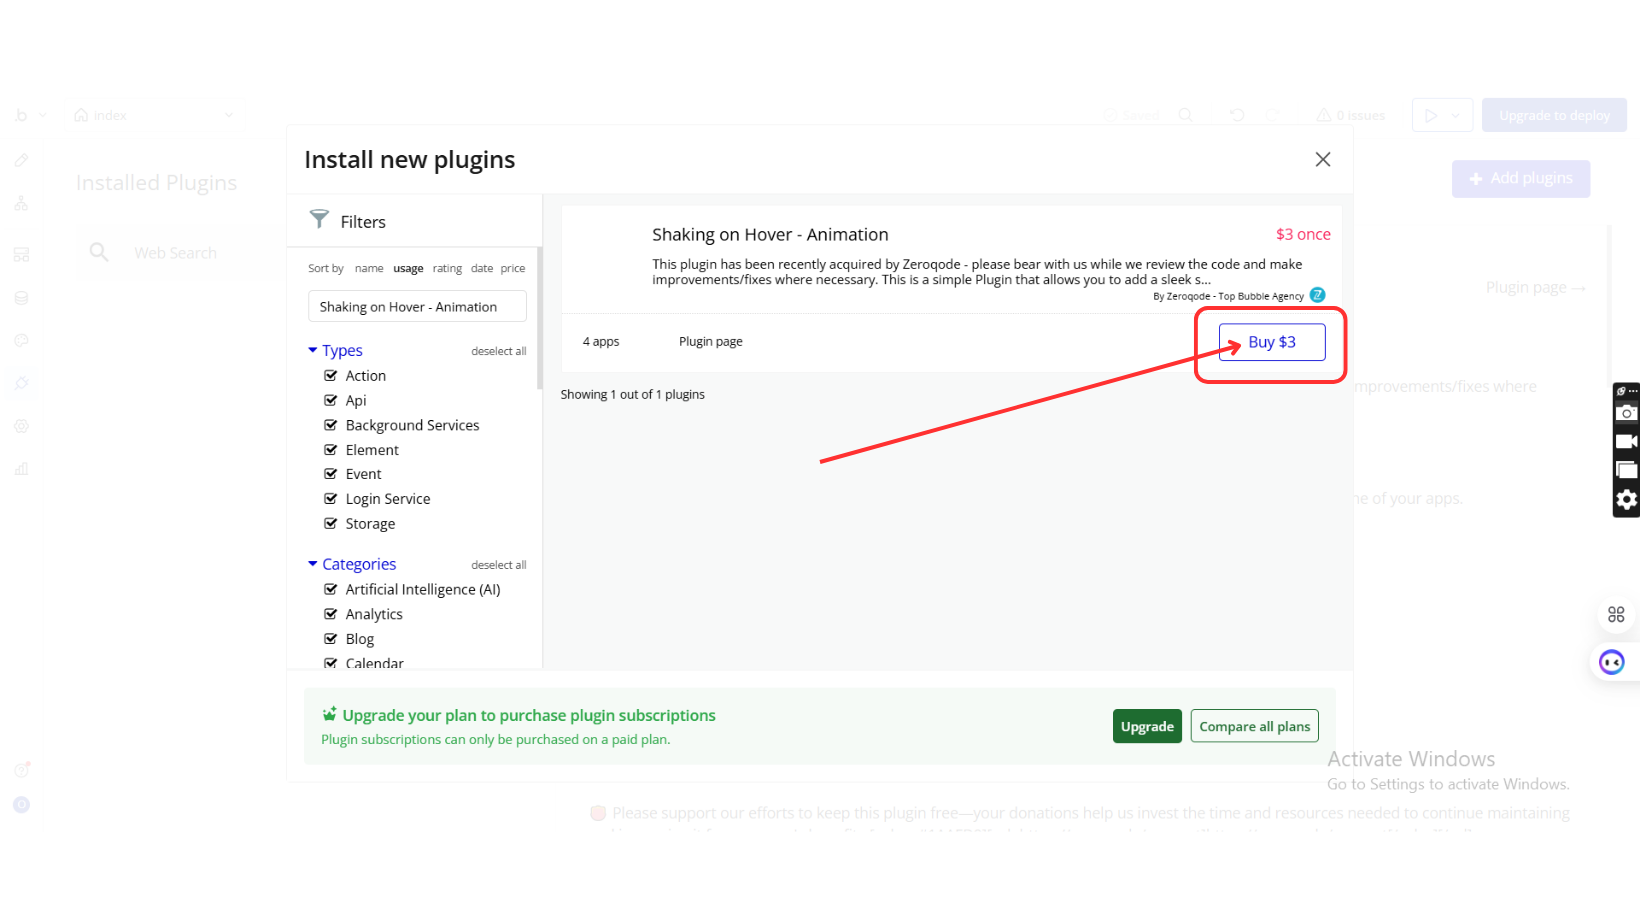Click the Buy $3 button
1640x924 pixels.
pos(1271,342)
